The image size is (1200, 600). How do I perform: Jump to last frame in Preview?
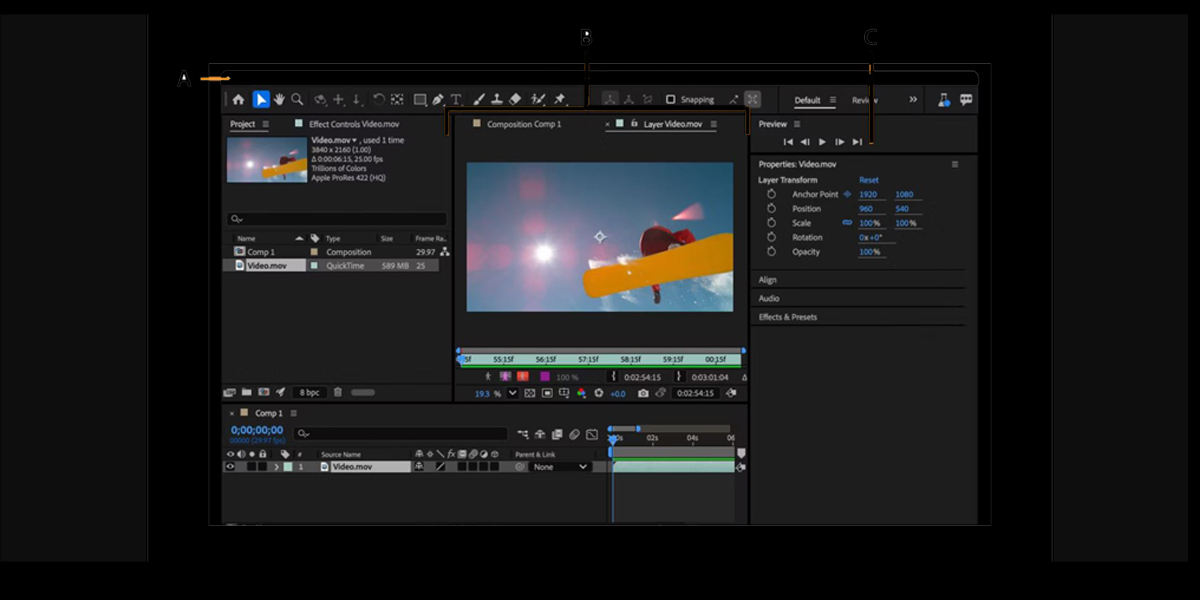click(x=857, y=142)
